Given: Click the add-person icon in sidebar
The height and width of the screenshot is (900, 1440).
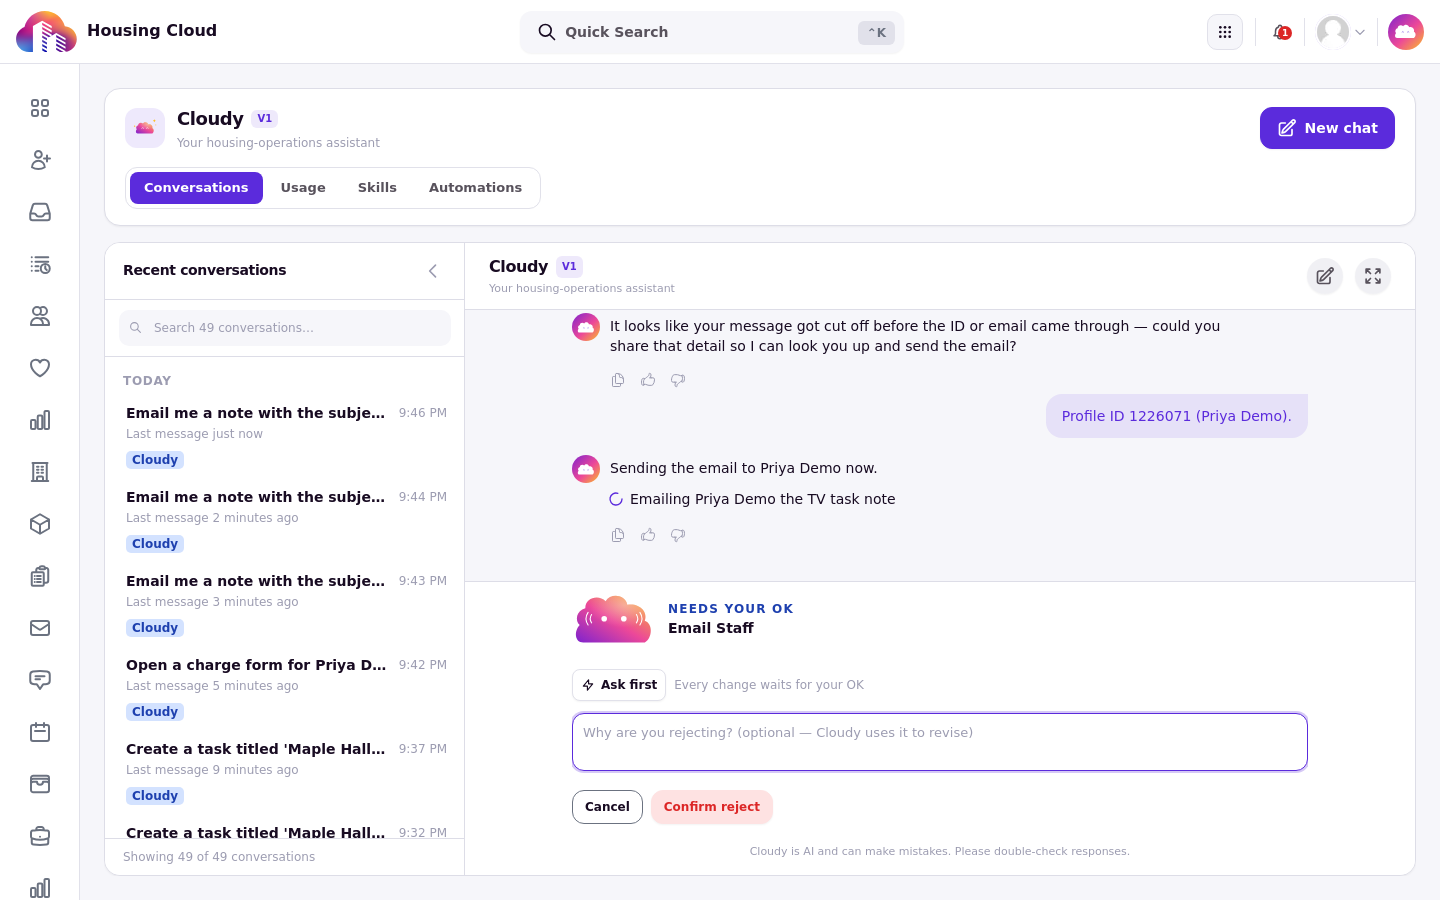Looking at the screenshot, I should 40,160.
